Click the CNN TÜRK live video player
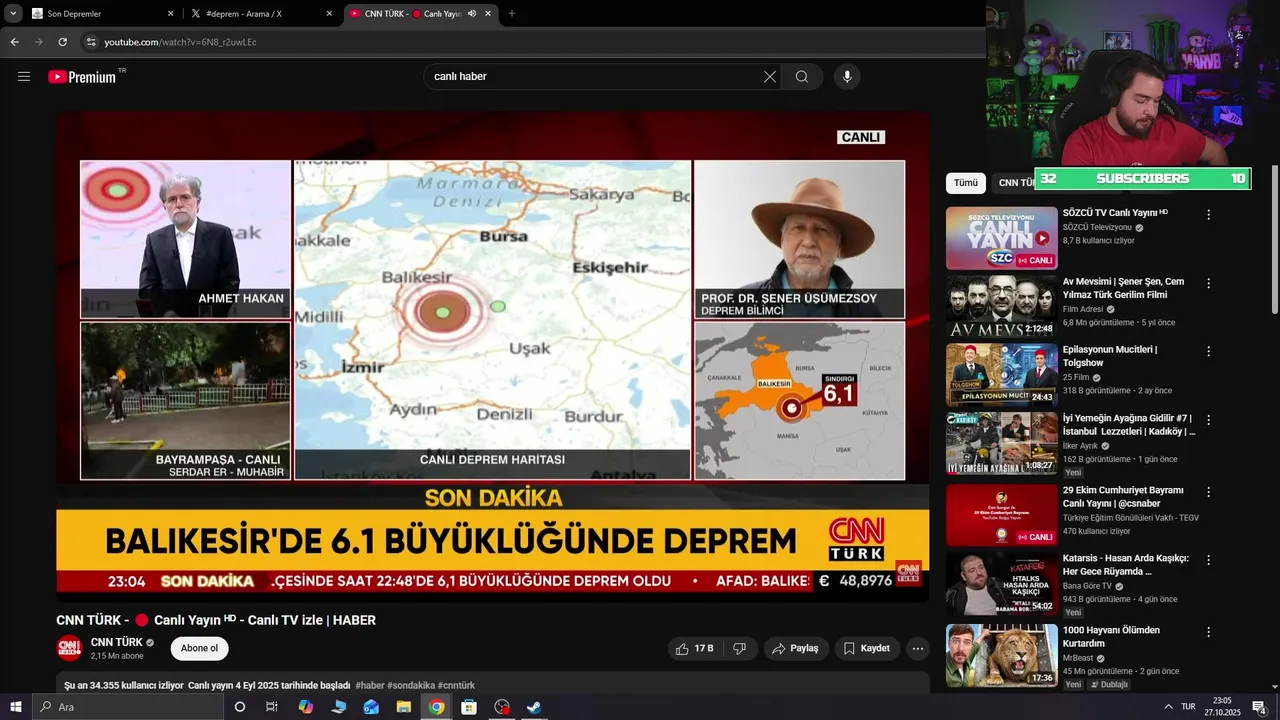 pyautogui.click(x=492, y=355)
